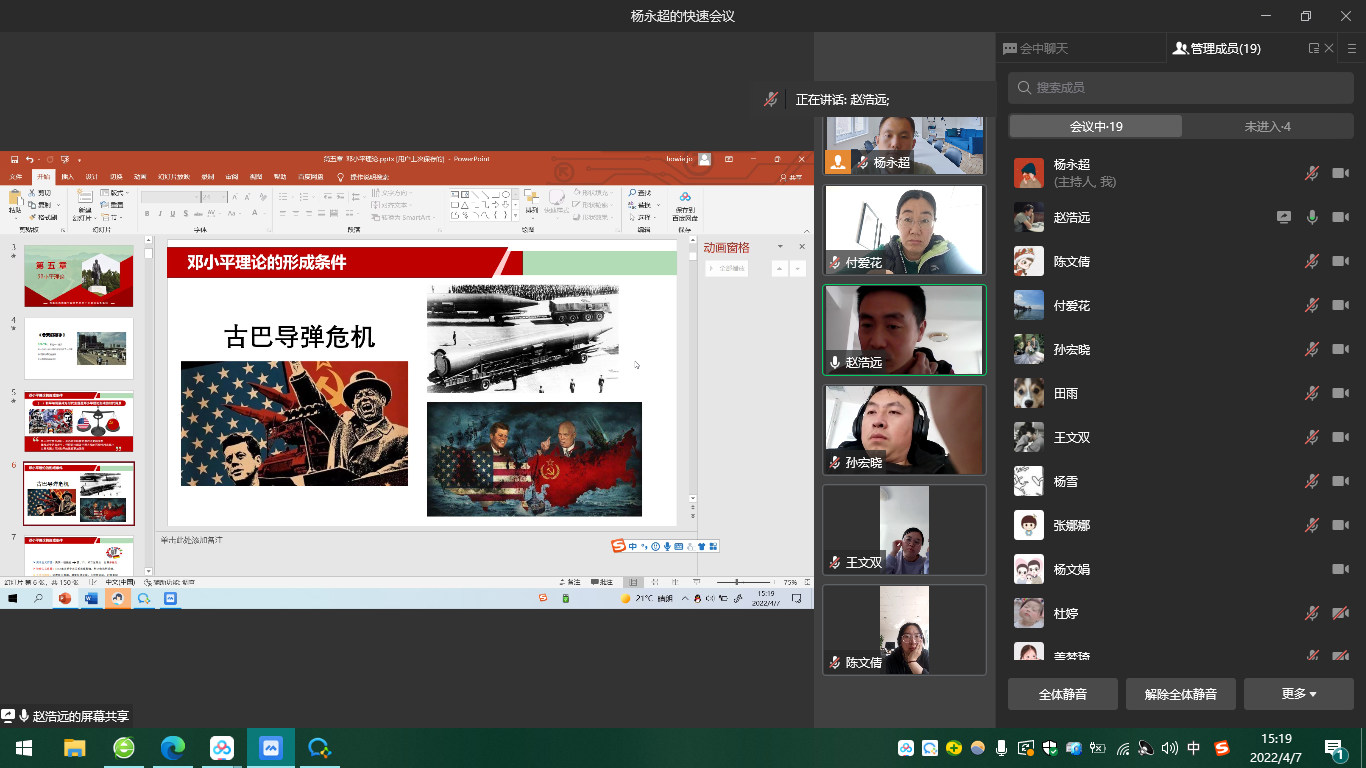
Task: Toggle 杨永超's microphone in member list
Action: (1312, 173)
